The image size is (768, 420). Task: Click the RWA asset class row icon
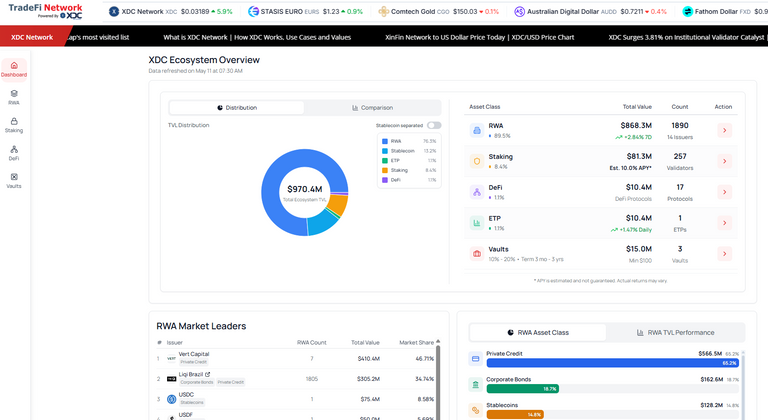click(477, 130)
